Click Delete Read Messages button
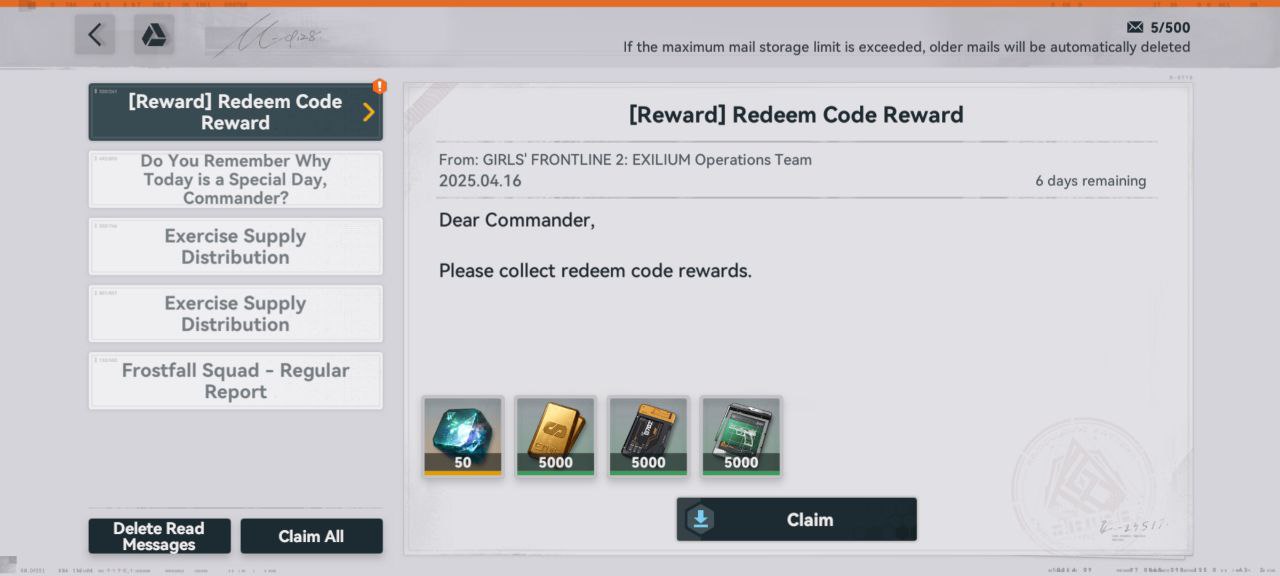The image size is (1280, 576). pos(160,536)
